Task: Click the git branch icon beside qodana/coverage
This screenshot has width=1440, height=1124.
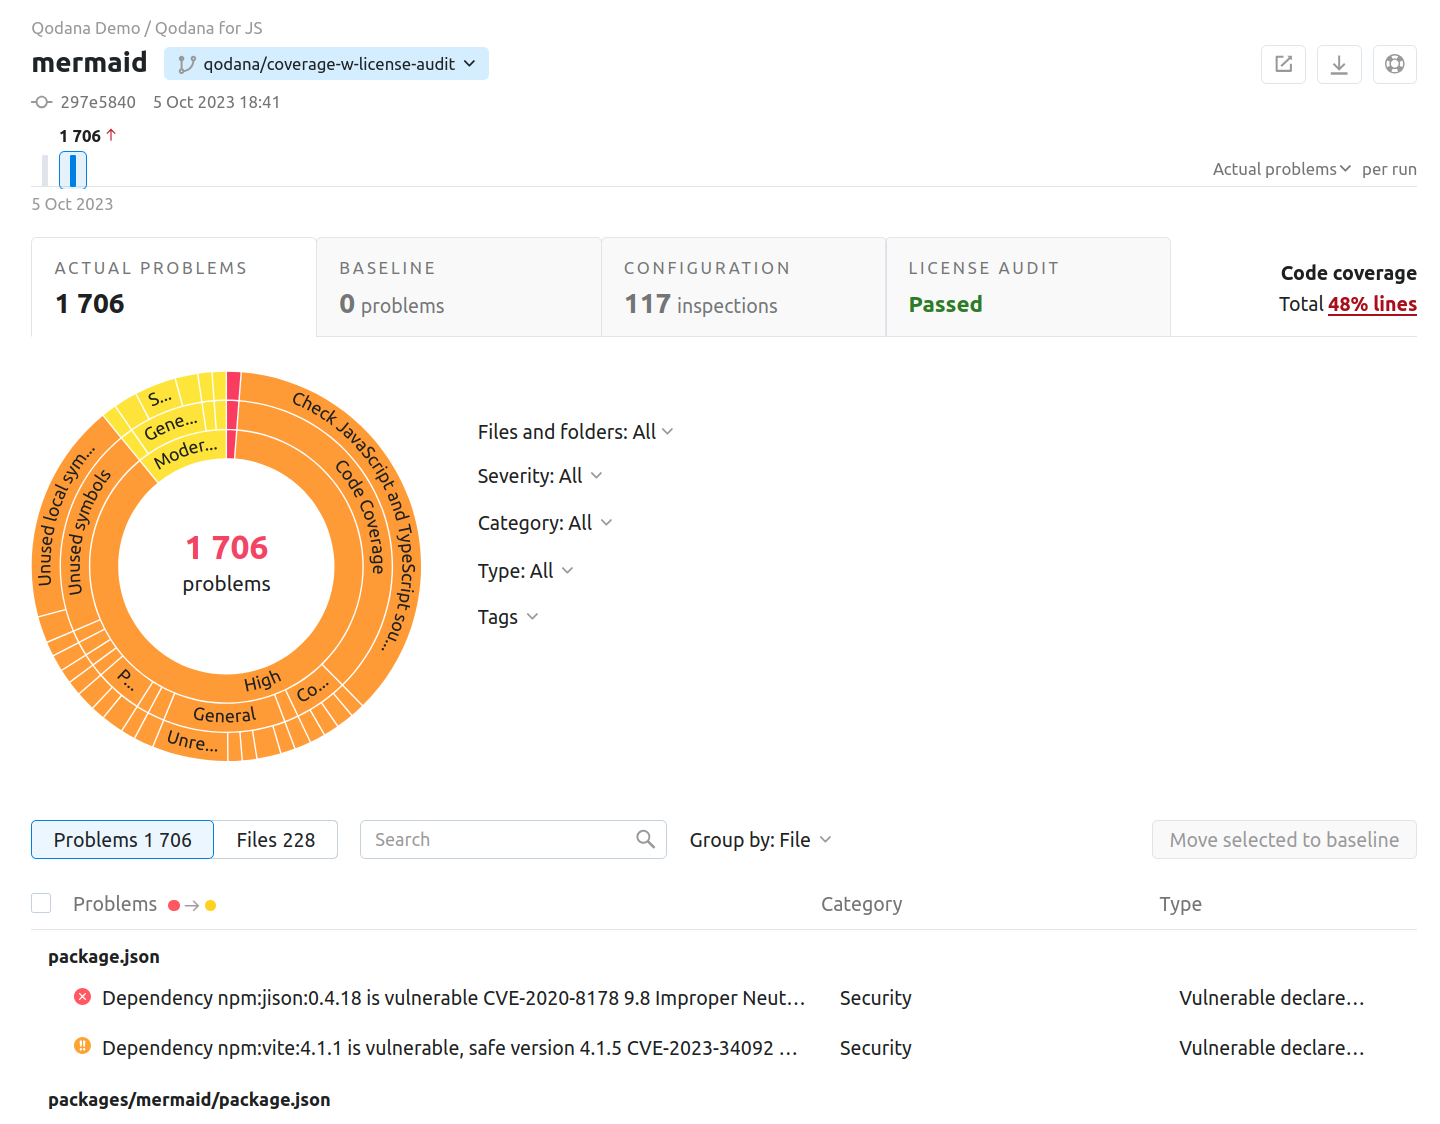Action: click(186, 64)
